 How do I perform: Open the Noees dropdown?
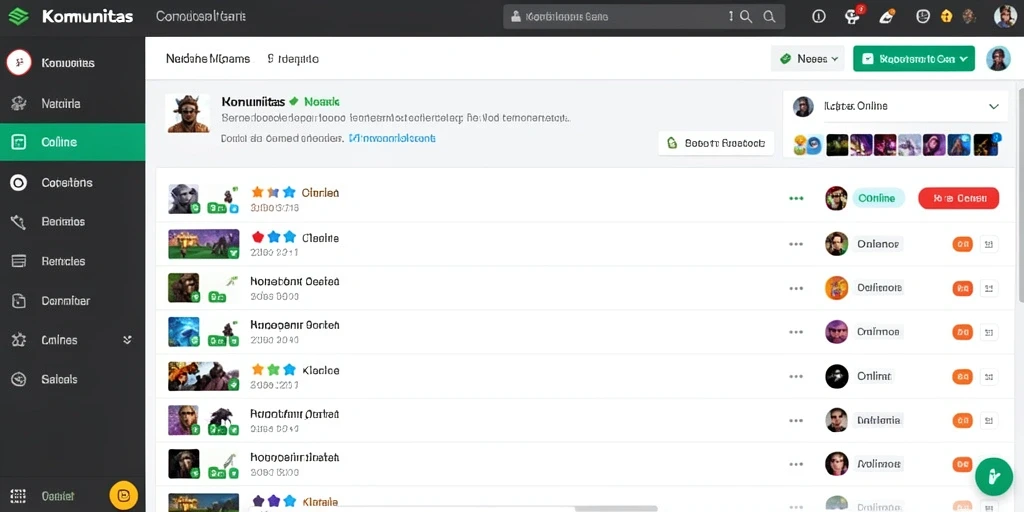808,59
